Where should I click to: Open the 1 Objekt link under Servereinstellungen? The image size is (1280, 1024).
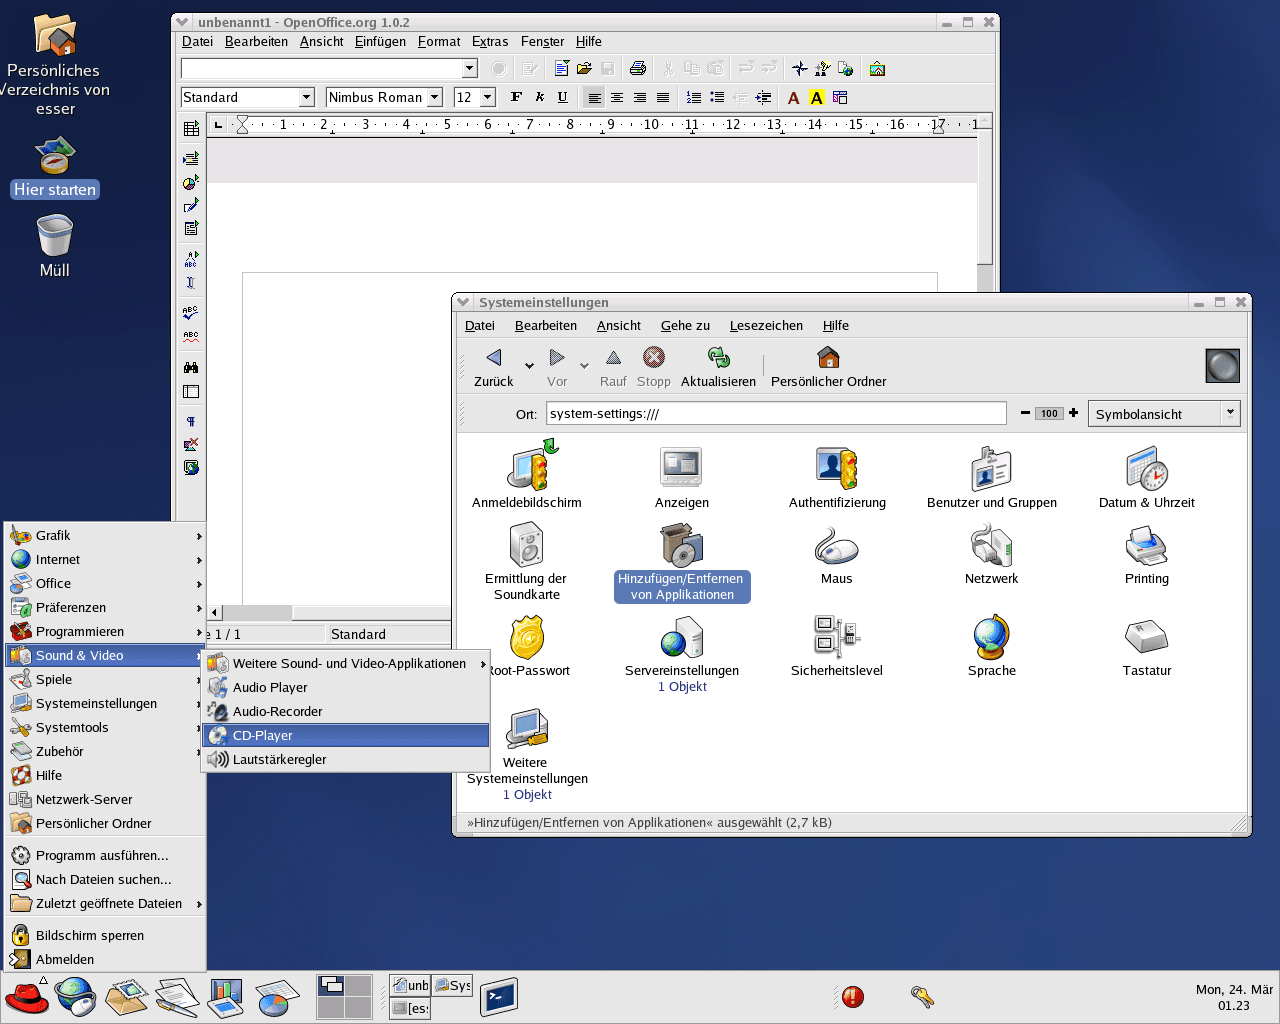click(682, 687)
